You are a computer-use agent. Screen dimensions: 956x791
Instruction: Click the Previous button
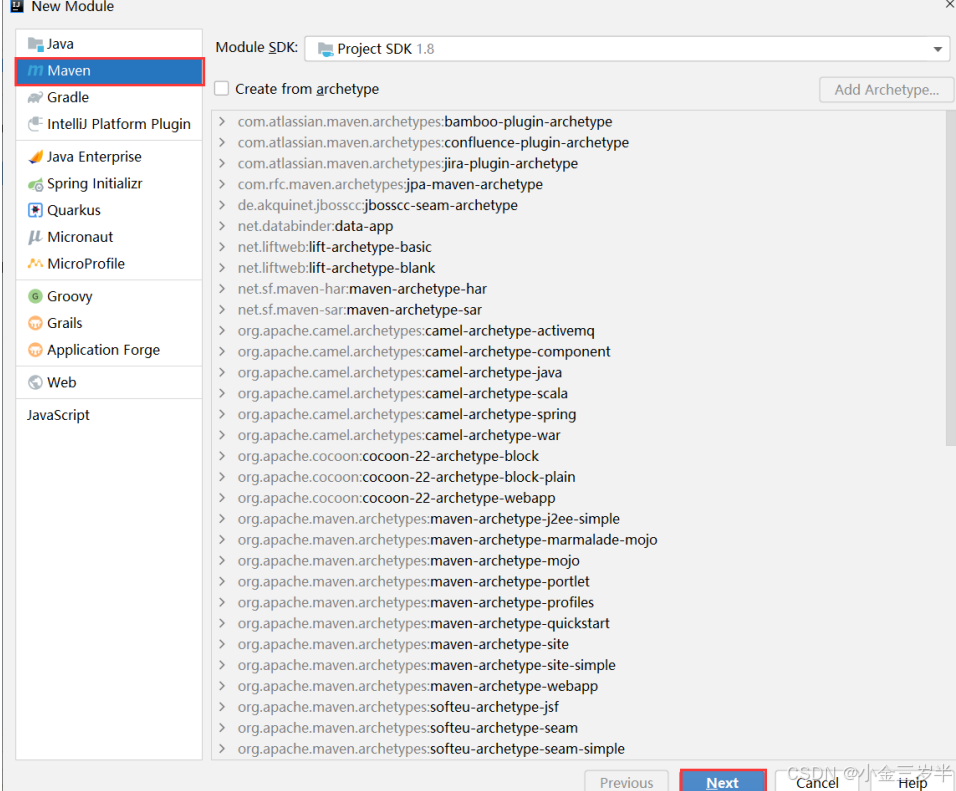[626, 781]
